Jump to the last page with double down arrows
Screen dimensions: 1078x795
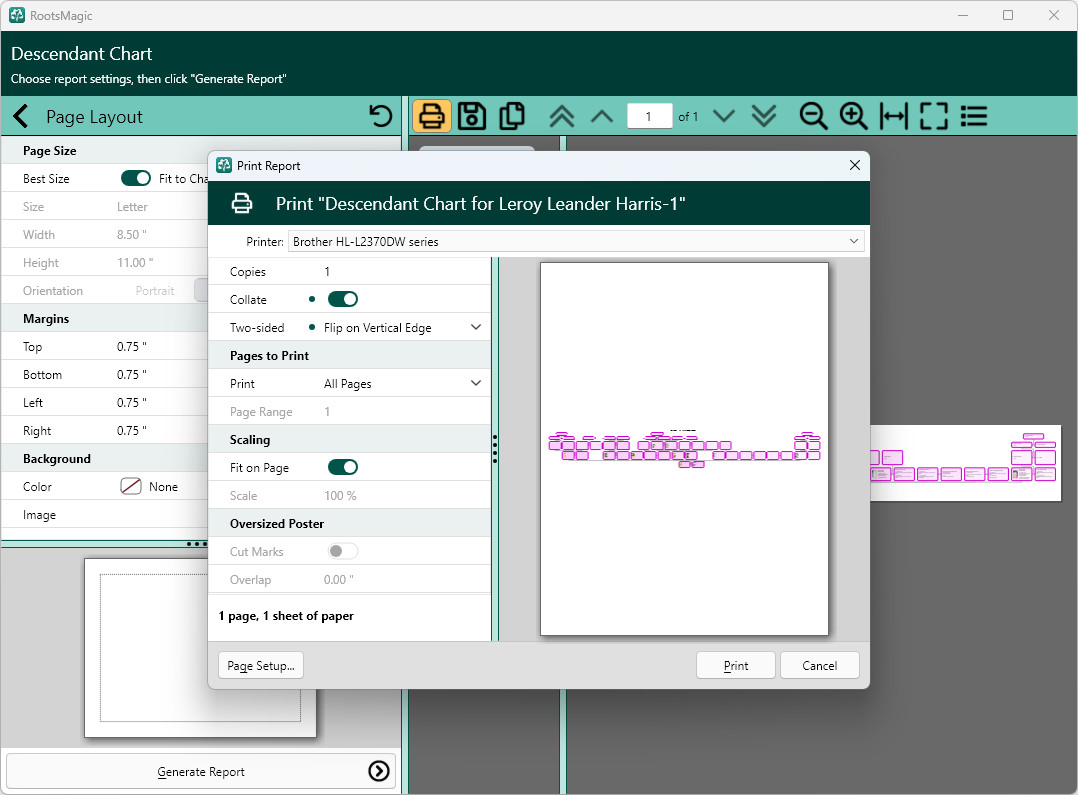764,116
